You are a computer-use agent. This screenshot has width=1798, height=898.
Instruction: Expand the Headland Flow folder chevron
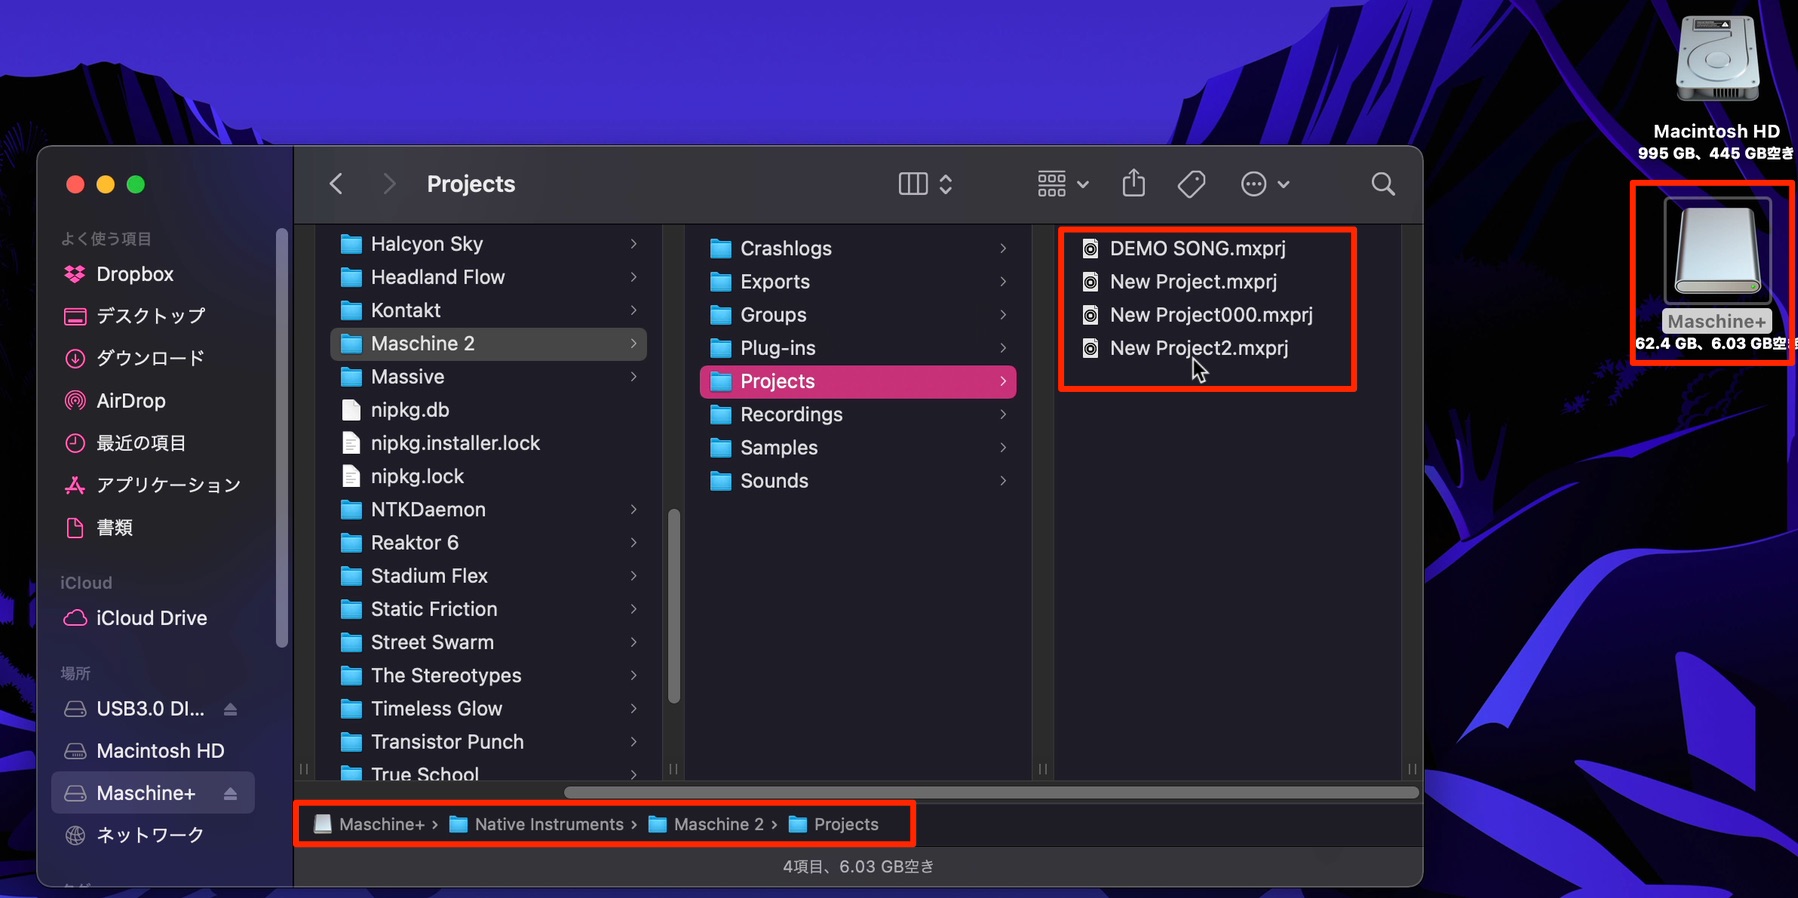point(634,277)
